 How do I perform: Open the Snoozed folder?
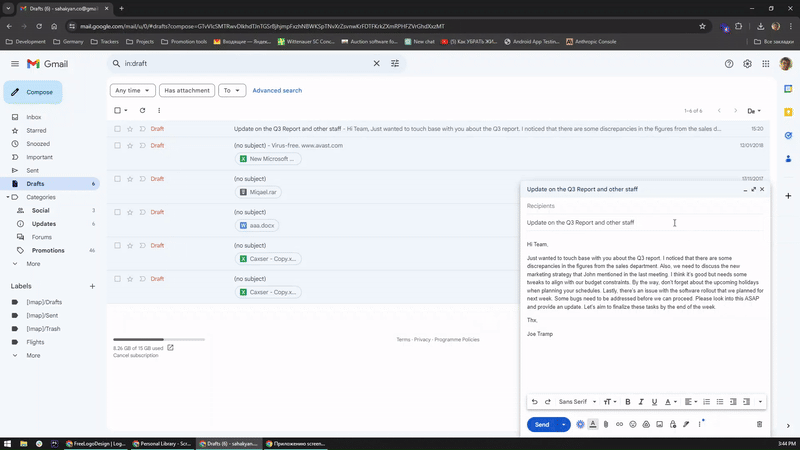click(x=38, y=144)
